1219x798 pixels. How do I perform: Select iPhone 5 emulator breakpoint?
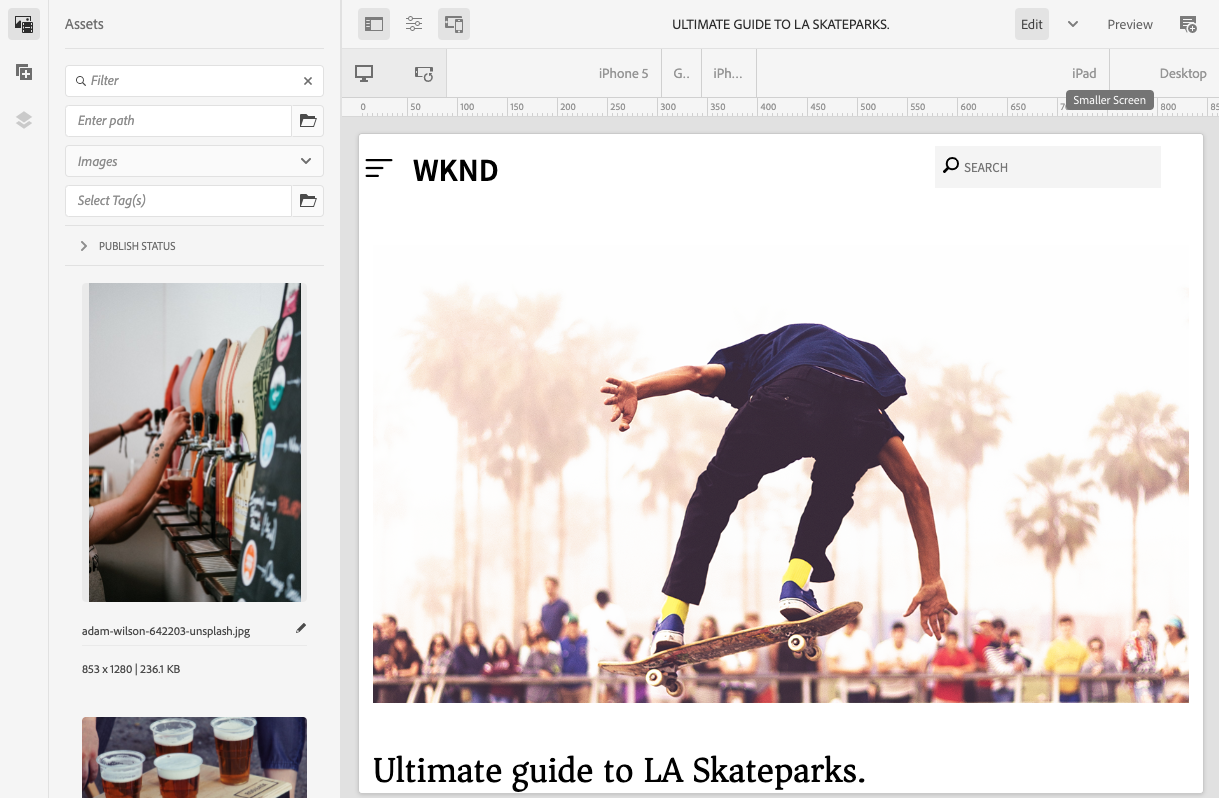(x=623, y=73)
